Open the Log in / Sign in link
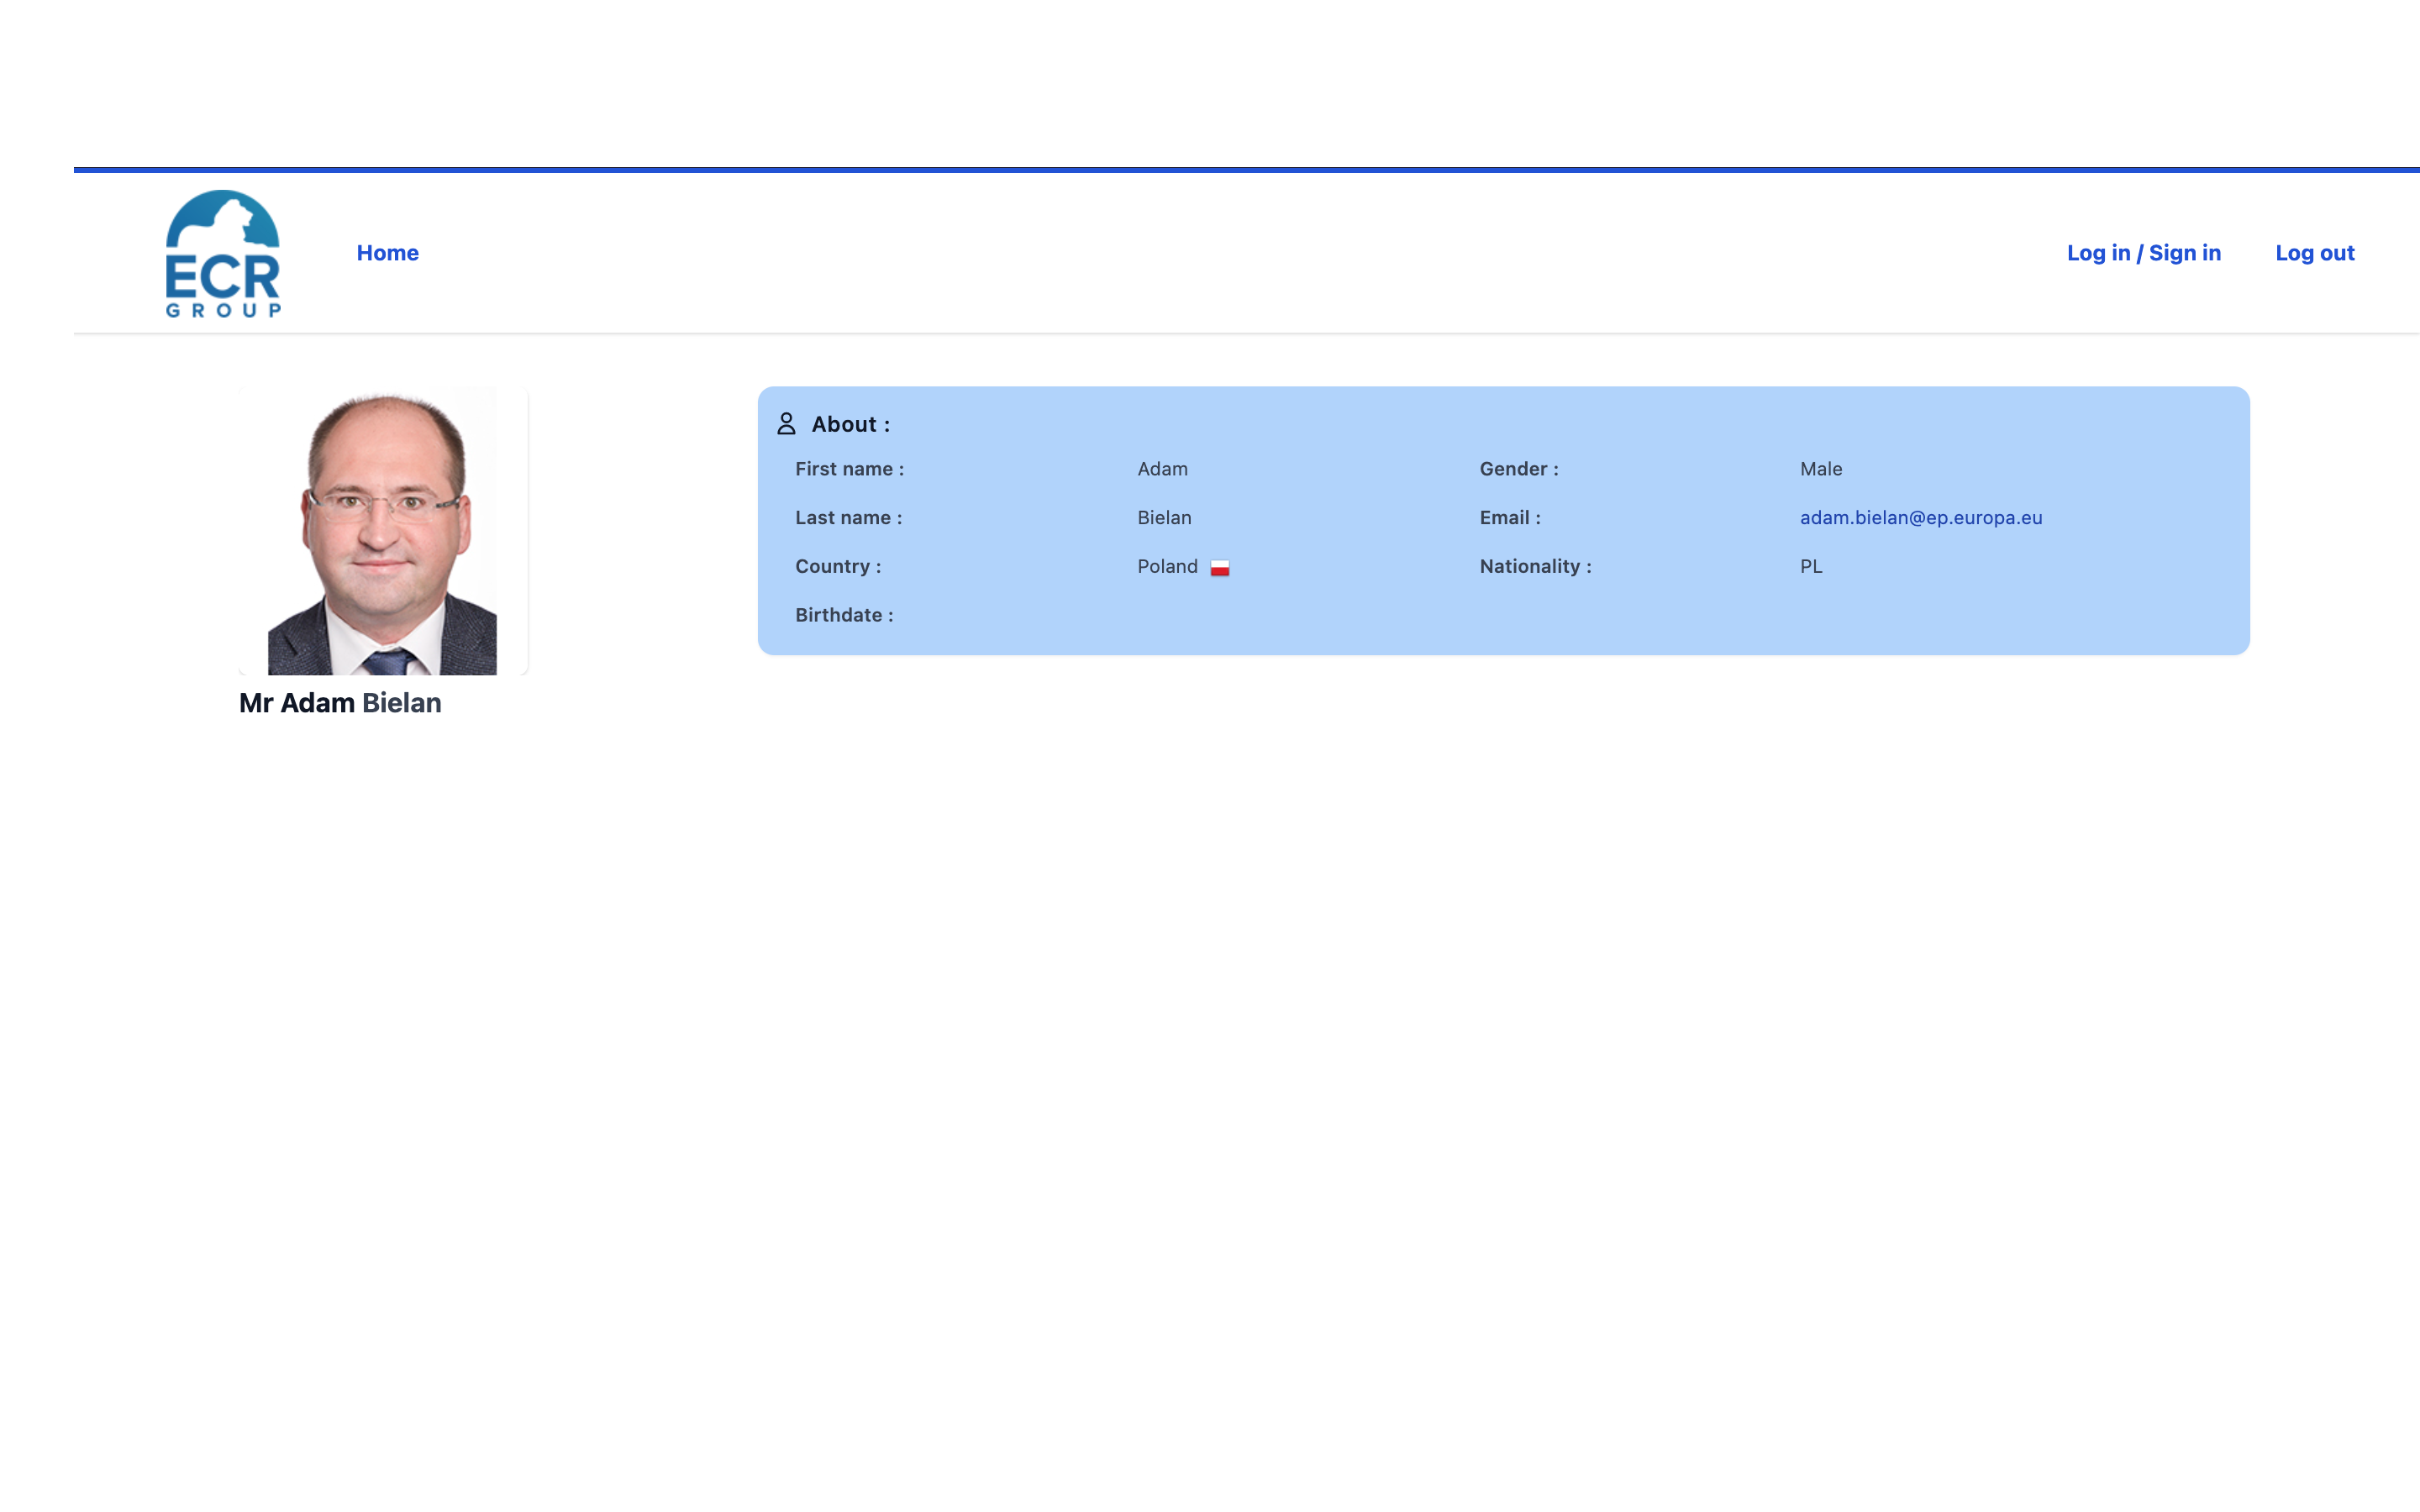Image resolution: width=2420 pixels, height=1512 pixels. tap(2143, 253)
